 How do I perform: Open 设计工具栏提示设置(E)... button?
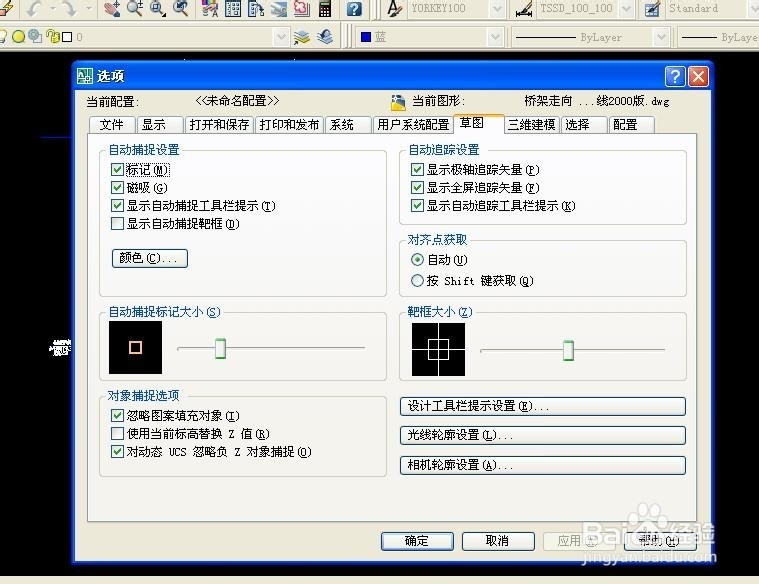543,406
